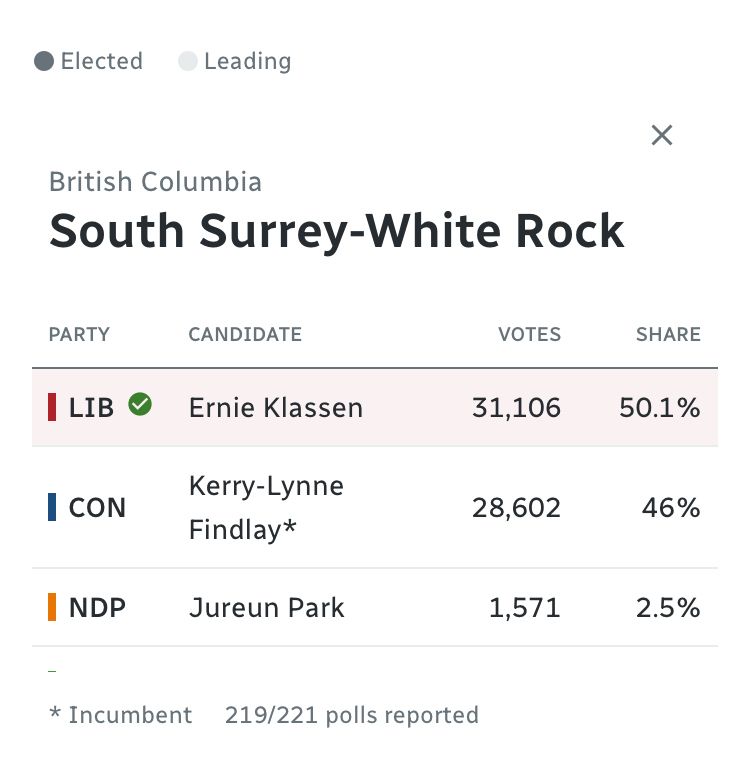This screenshot has width=750, height=780.
Task: Select candidate Kerry-Lynne Findlay
Action: pos(265,507)
